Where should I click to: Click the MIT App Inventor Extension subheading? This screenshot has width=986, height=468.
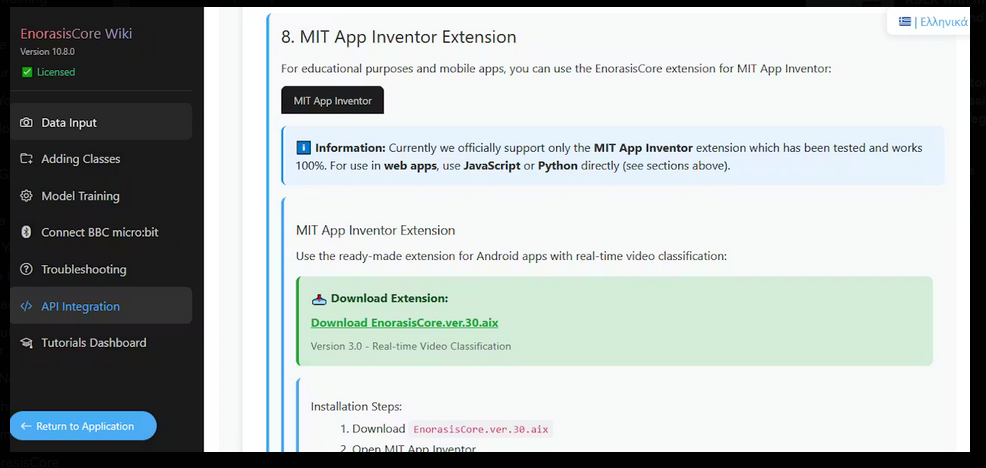coord(375,230)
